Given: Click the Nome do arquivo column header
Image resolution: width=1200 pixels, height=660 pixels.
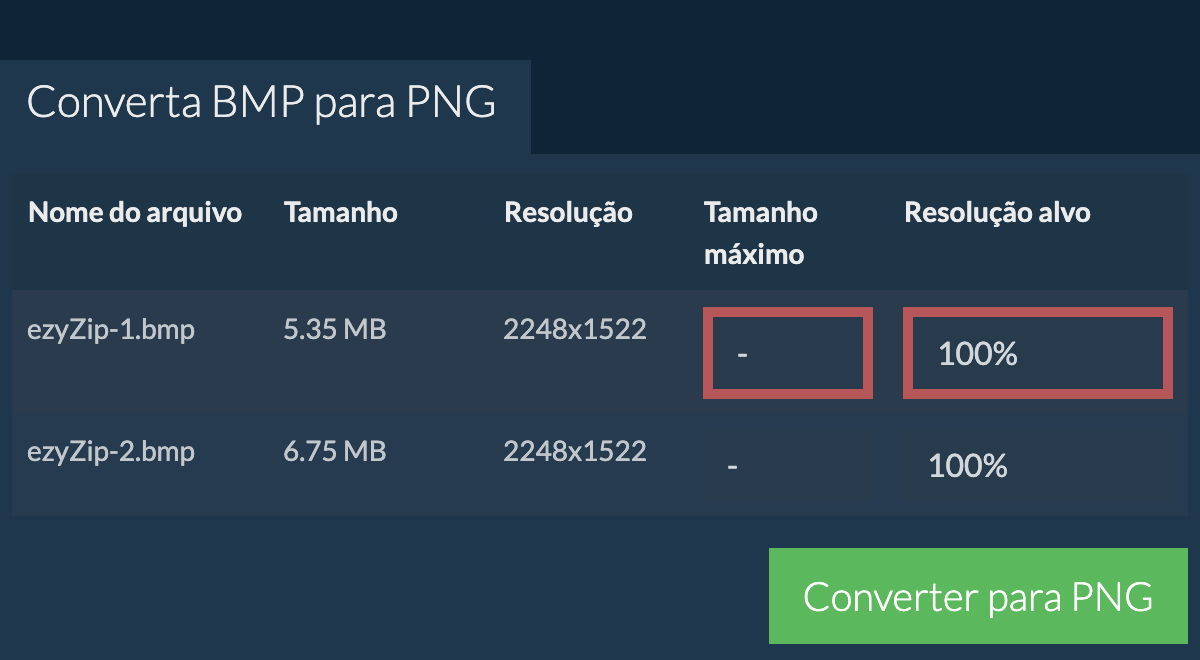Looking at the screenshot, I should pyautogui.click(x=135, y=212).
